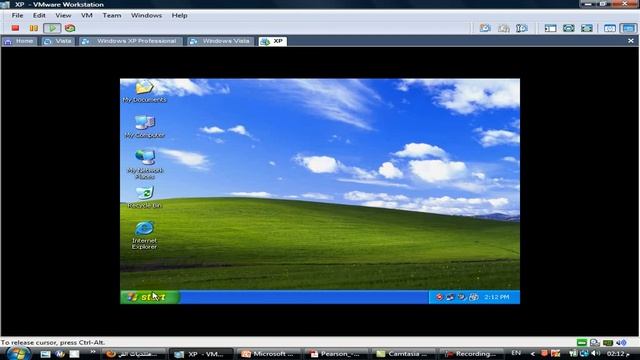
Task: Click the XP start button
Action: [150, 297]
